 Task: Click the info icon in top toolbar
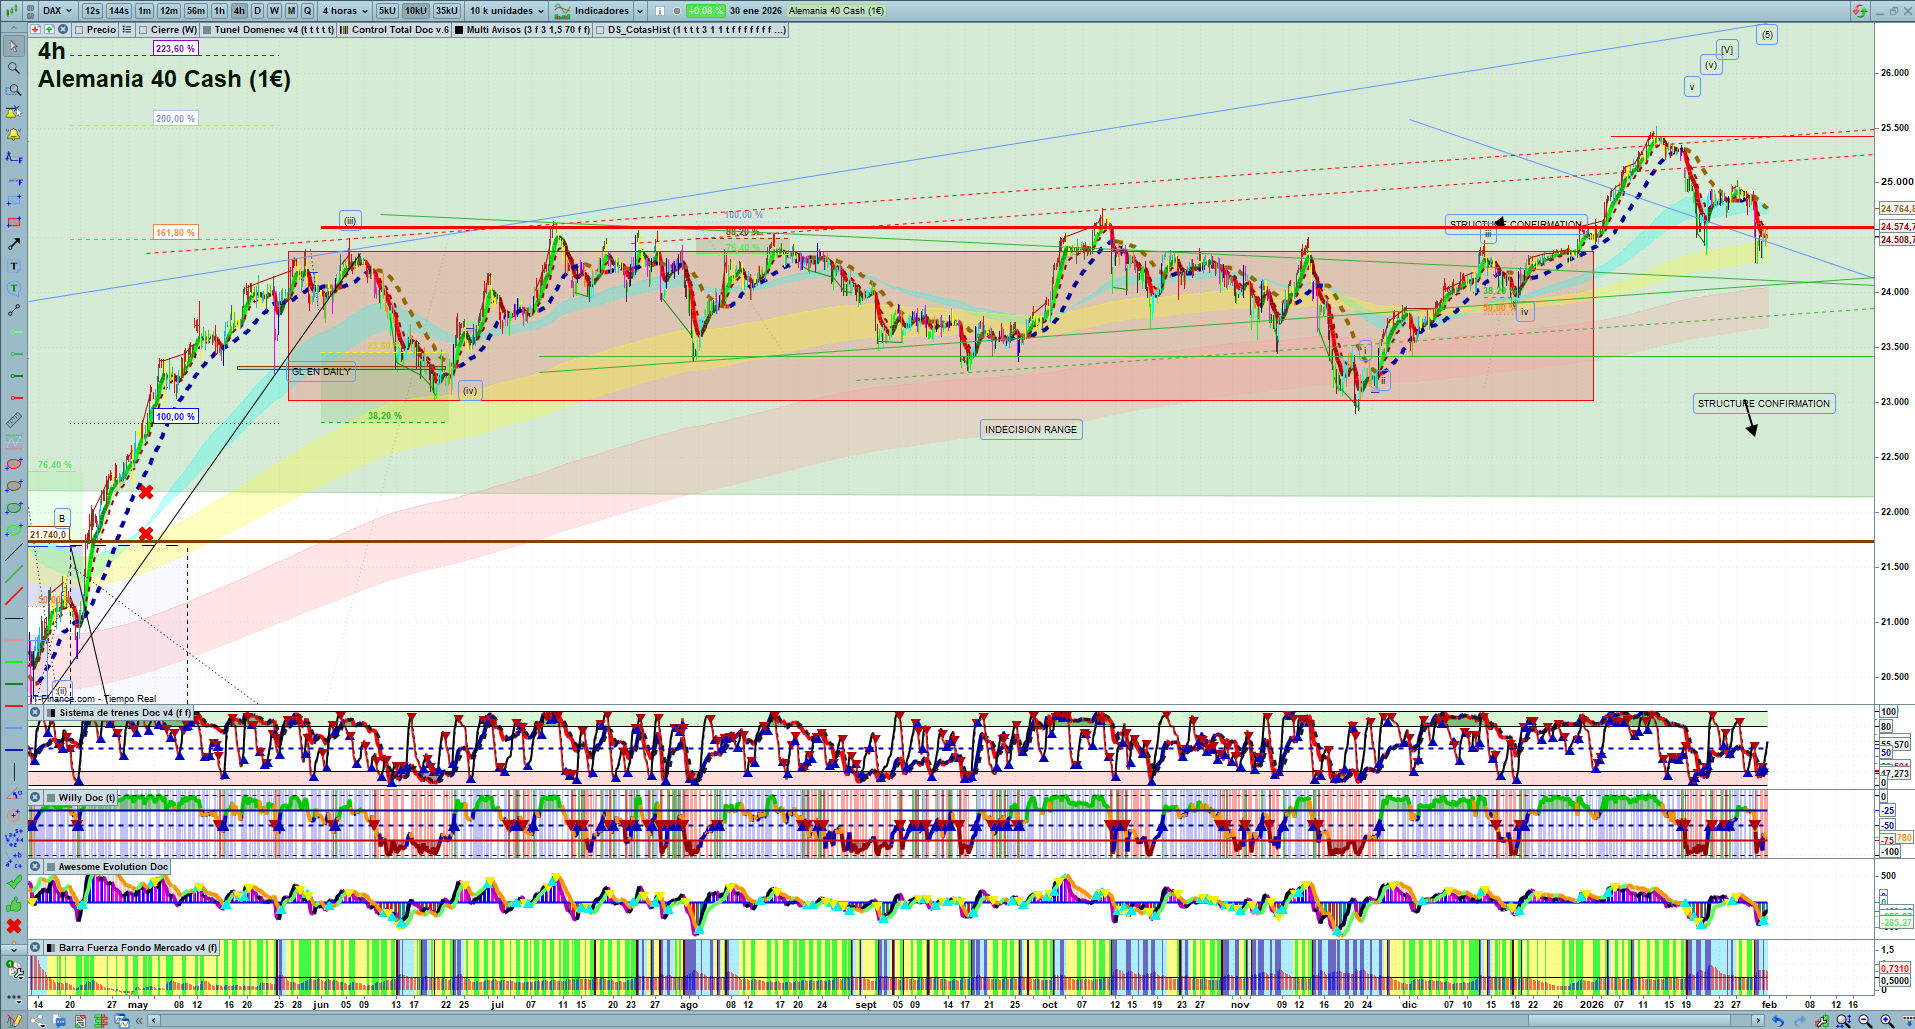pyautogui.click(x=660, y=11)
